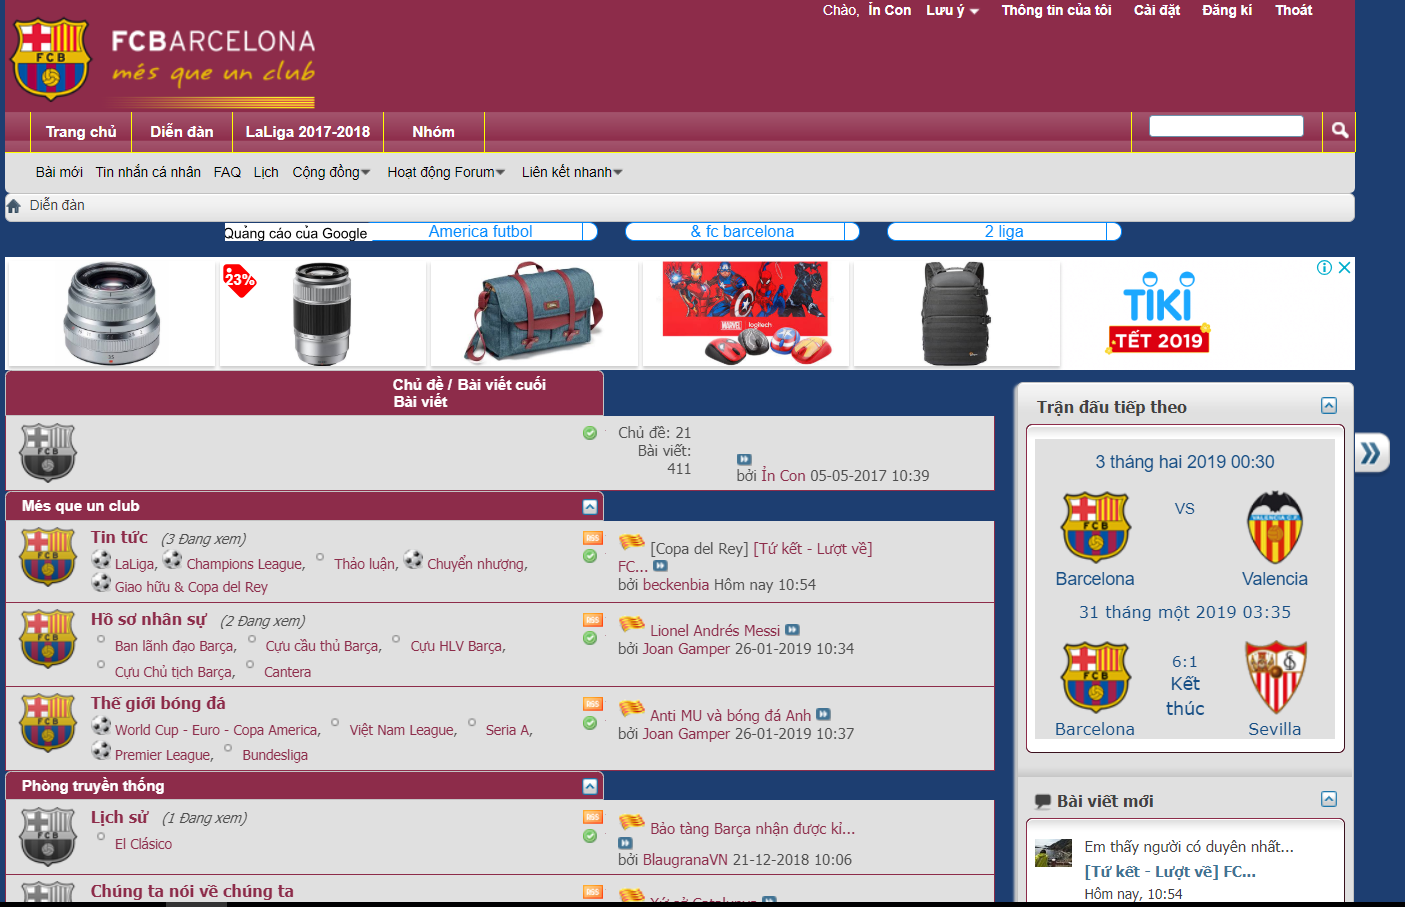The width and height of the screenshot is (1405, 907).
Task: Open the double-arrow sidebar toggle
Action: pyautogui.click(x=1371, y=453)
